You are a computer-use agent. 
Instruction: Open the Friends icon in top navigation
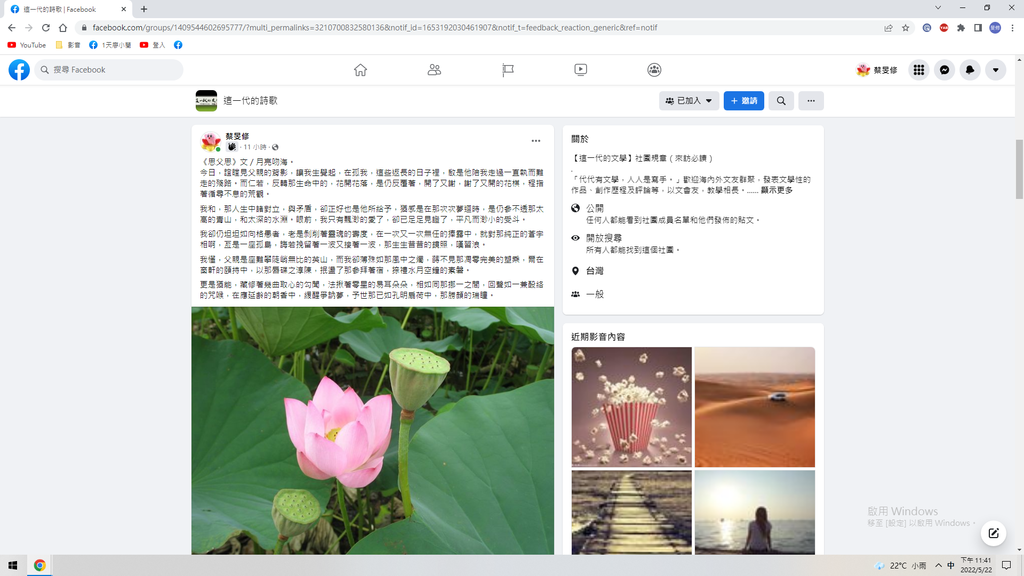pyautogui.click(x=434, y=70)
